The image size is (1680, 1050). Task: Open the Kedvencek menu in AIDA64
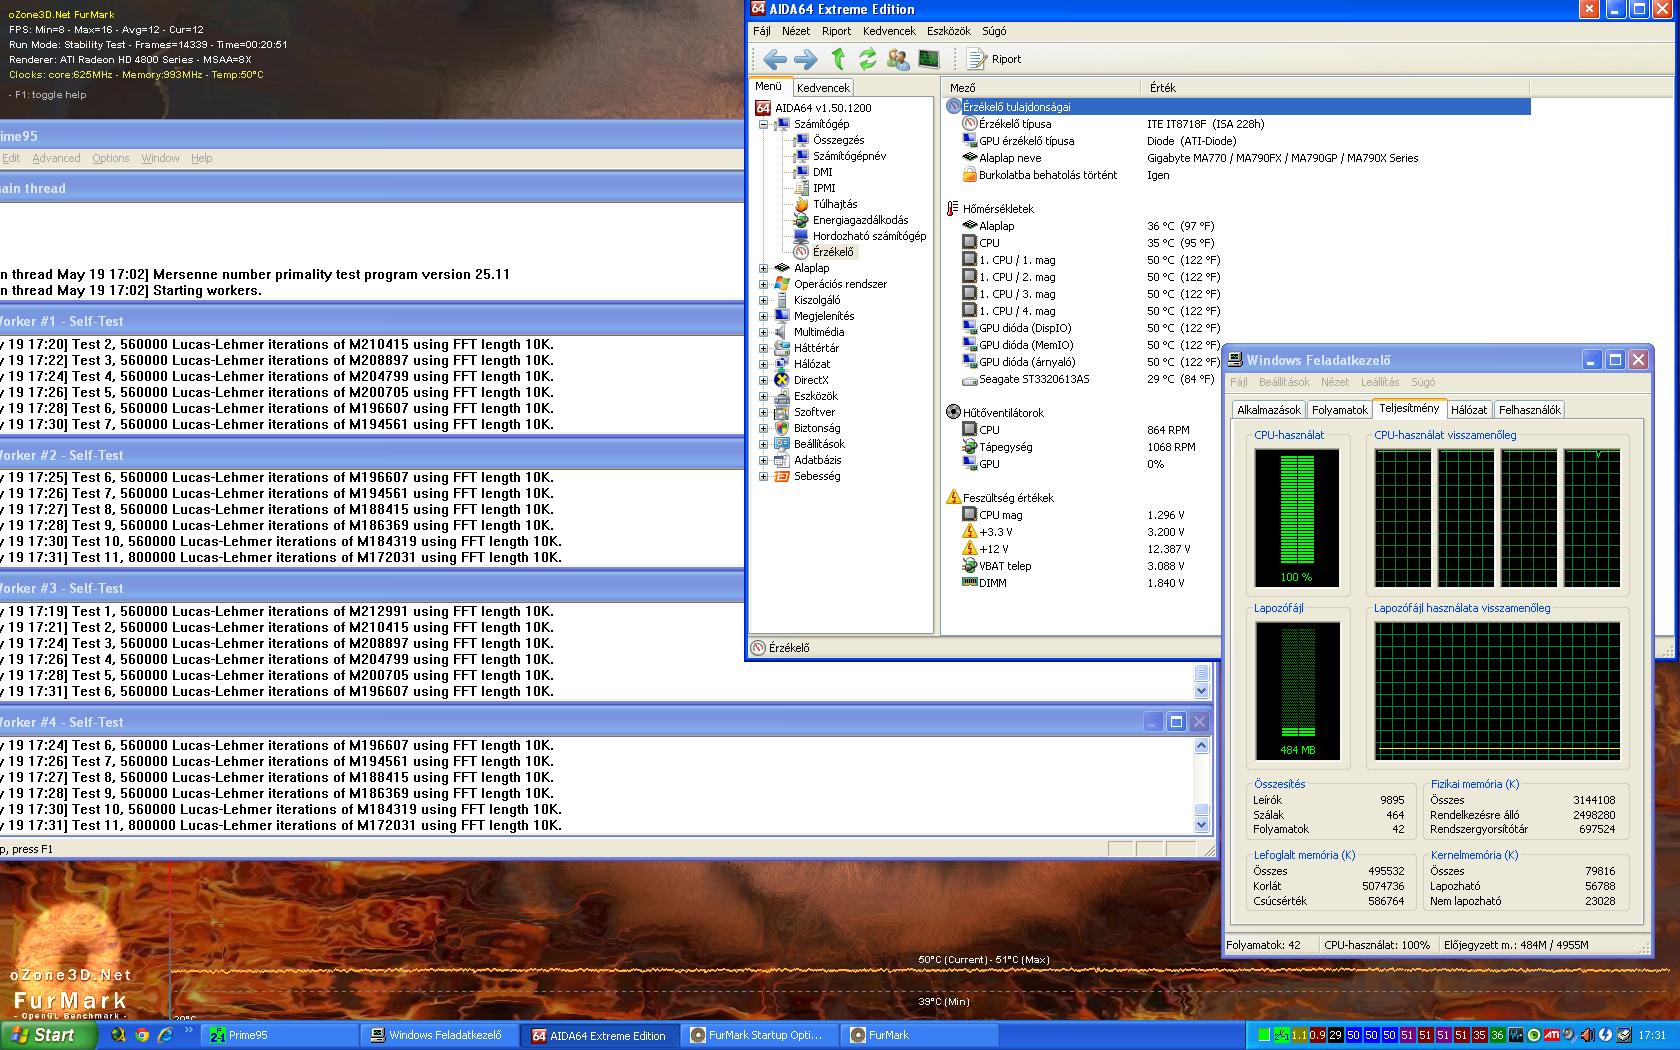point(889,31)
